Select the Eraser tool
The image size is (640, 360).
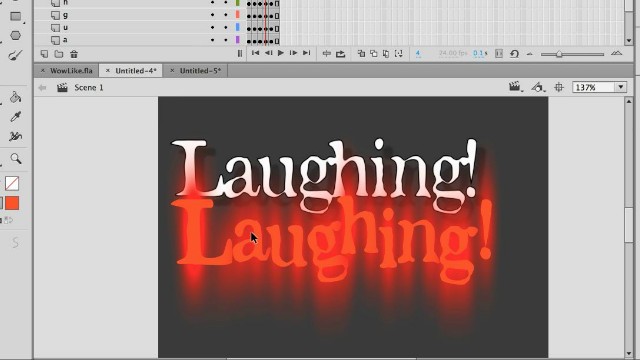pos(16,136)
